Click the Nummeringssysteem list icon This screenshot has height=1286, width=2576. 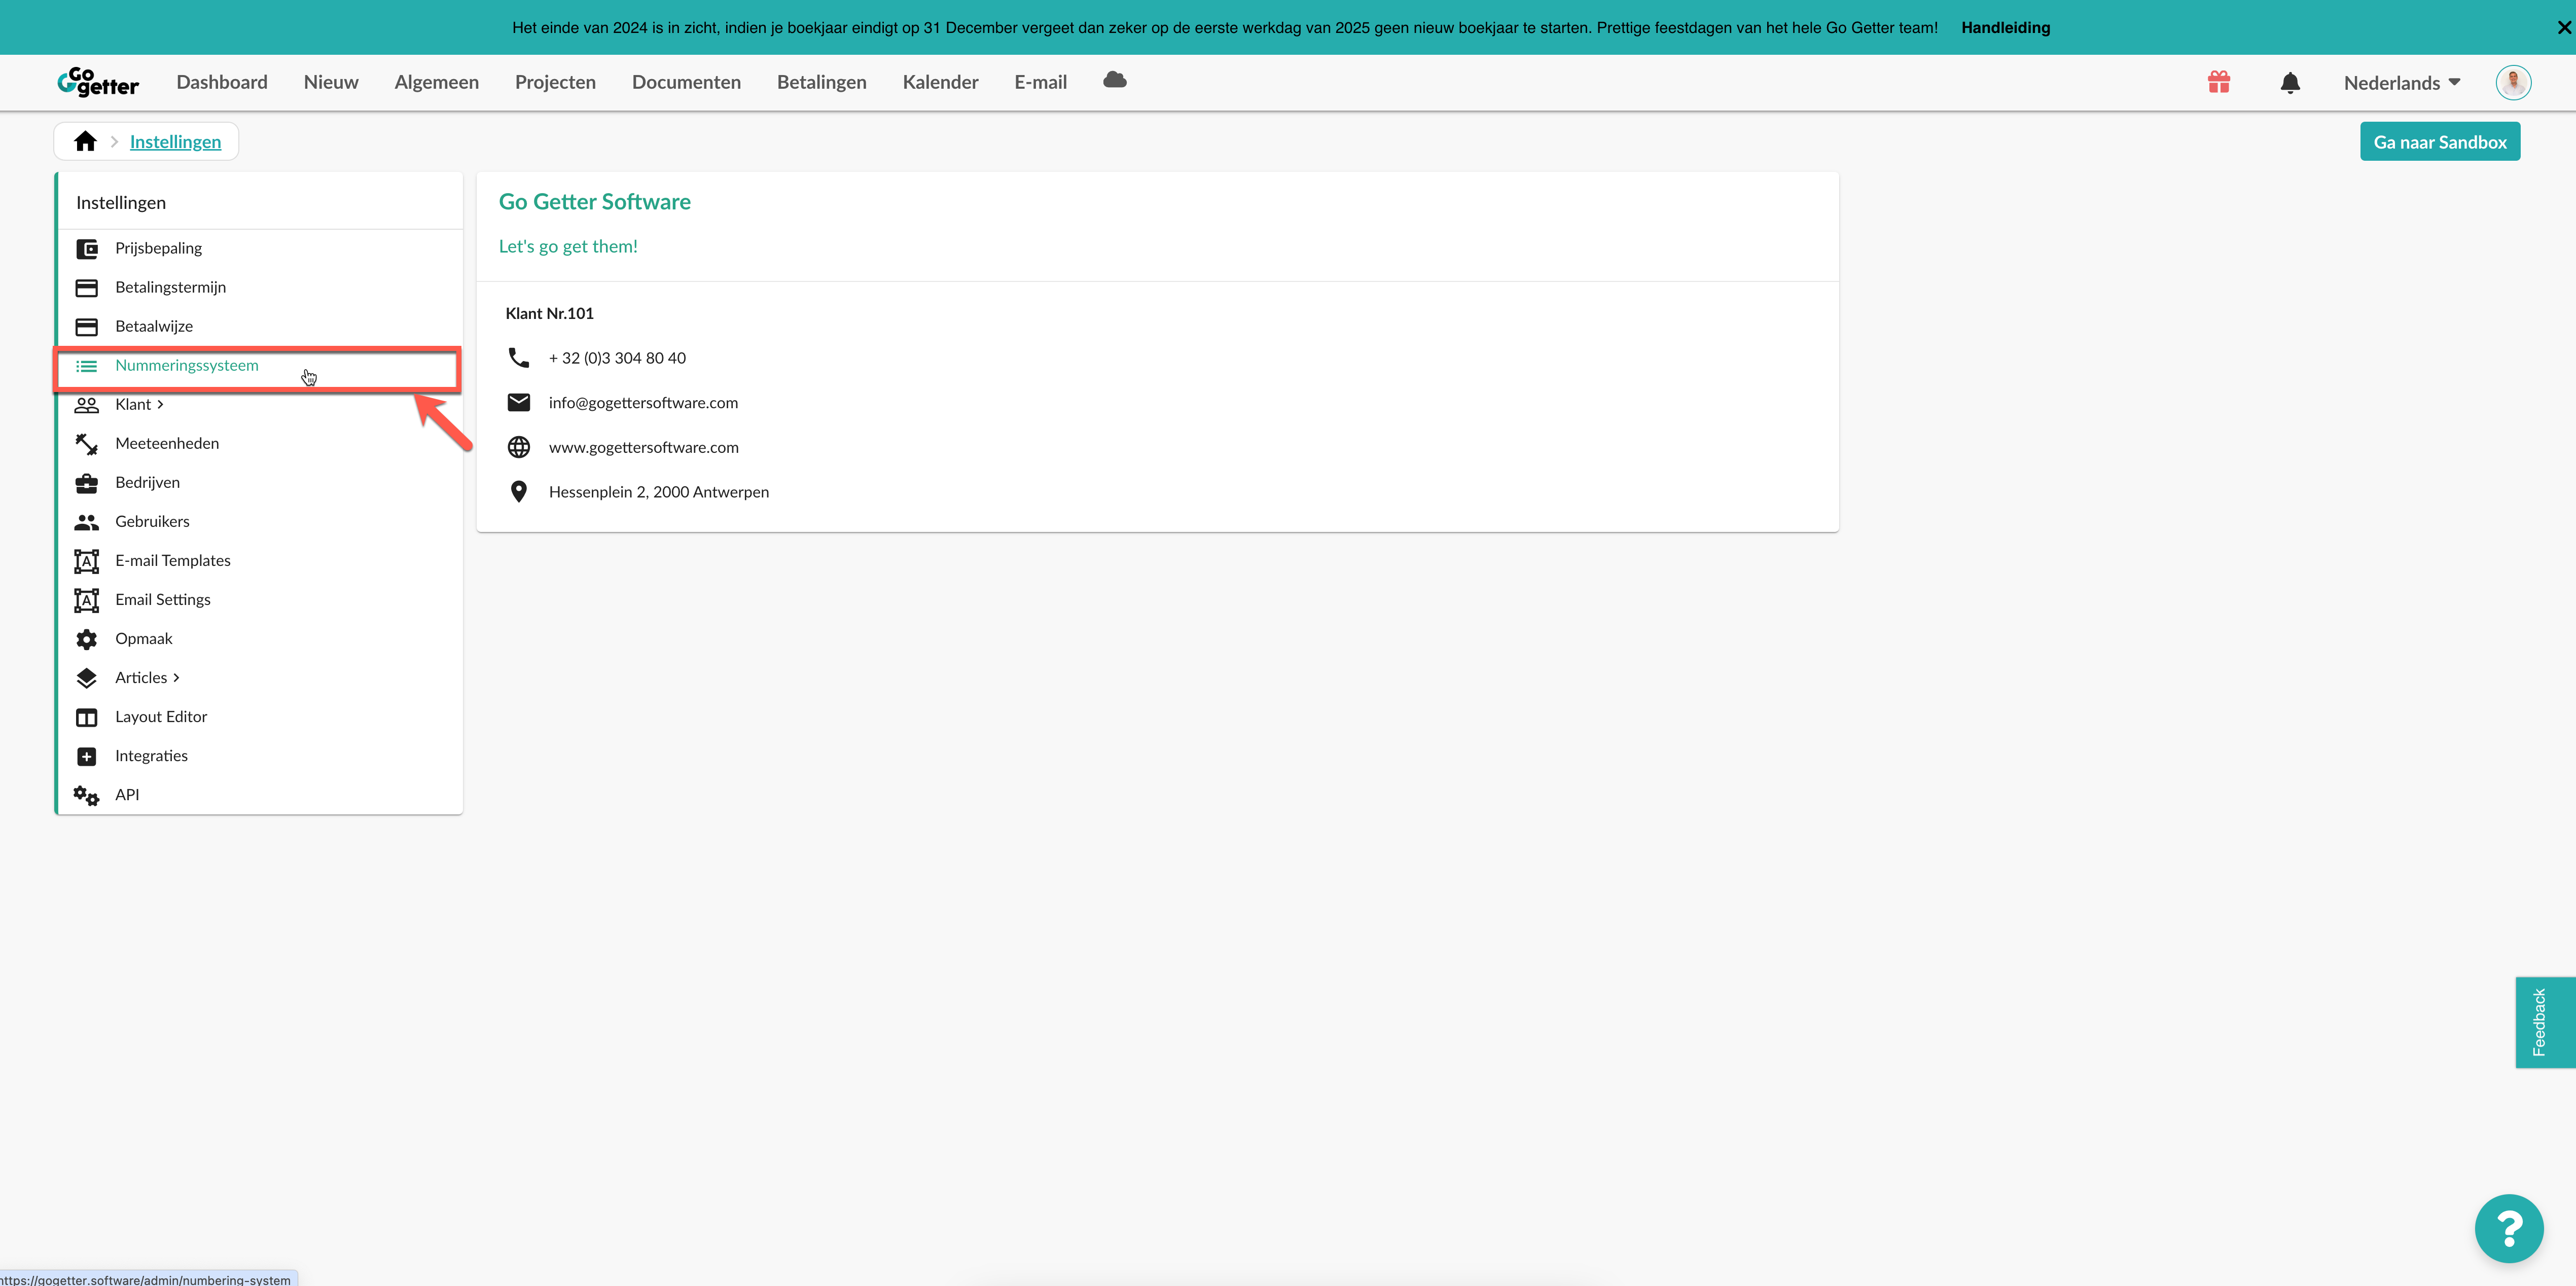pyautogui.click(x=87, y=365)
